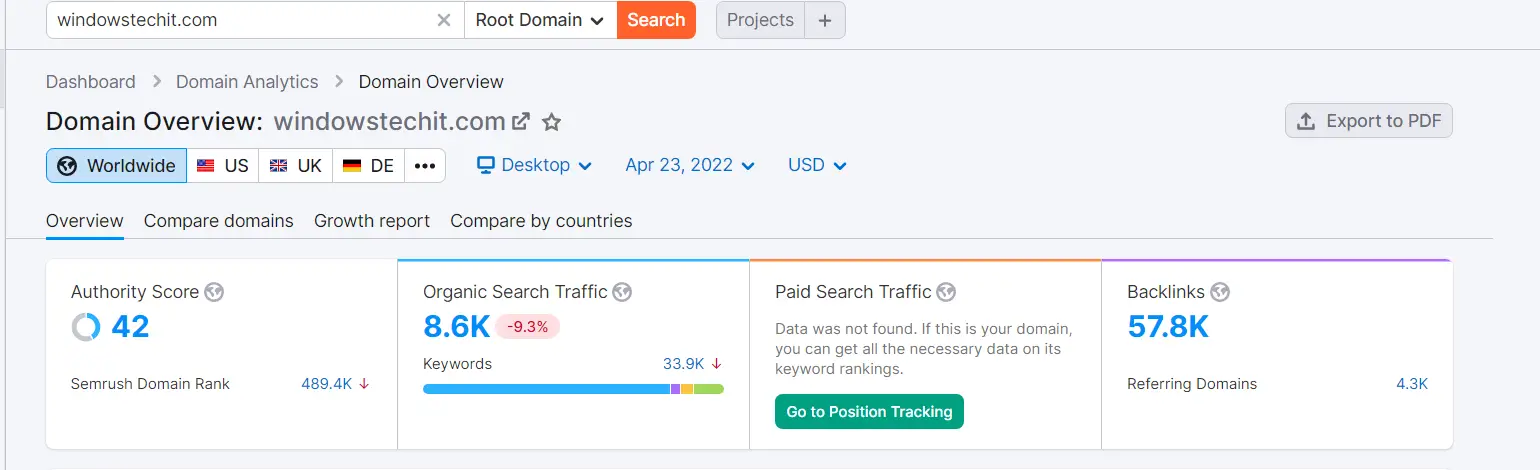1540x470 pixels.
Task: Select the DE database
Action: pyautogui.click(x=368, y=166)
